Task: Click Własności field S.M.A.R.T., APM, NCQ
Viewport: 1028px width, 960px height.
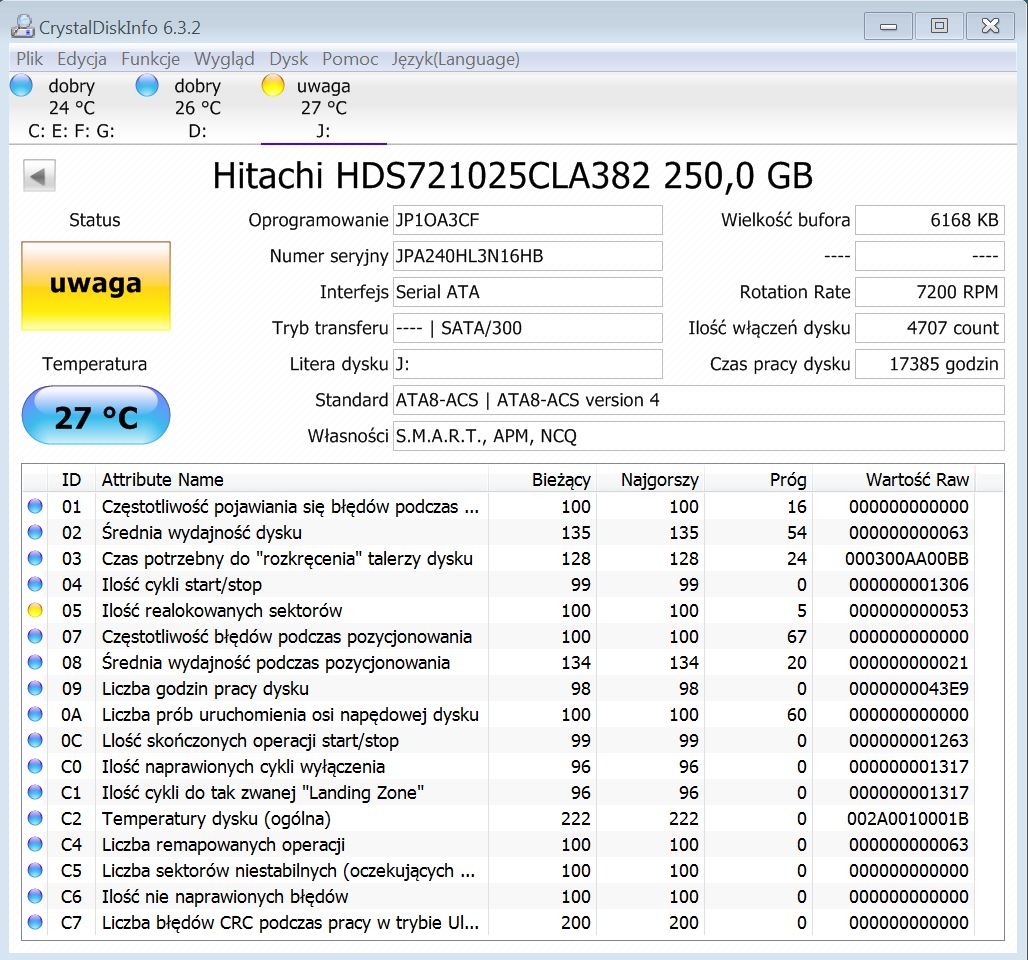Action: click(x=699, y=436)
